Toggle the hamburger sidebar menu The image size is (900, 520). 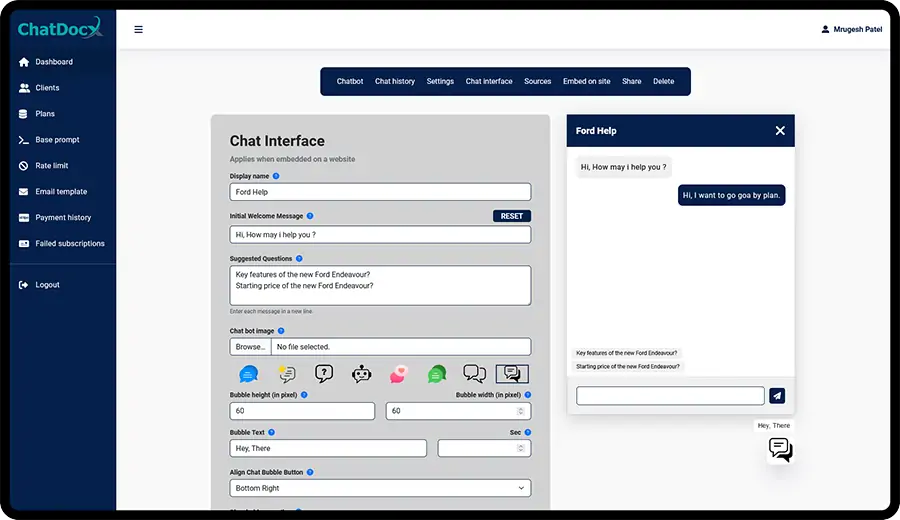click(x=138, y=29)
